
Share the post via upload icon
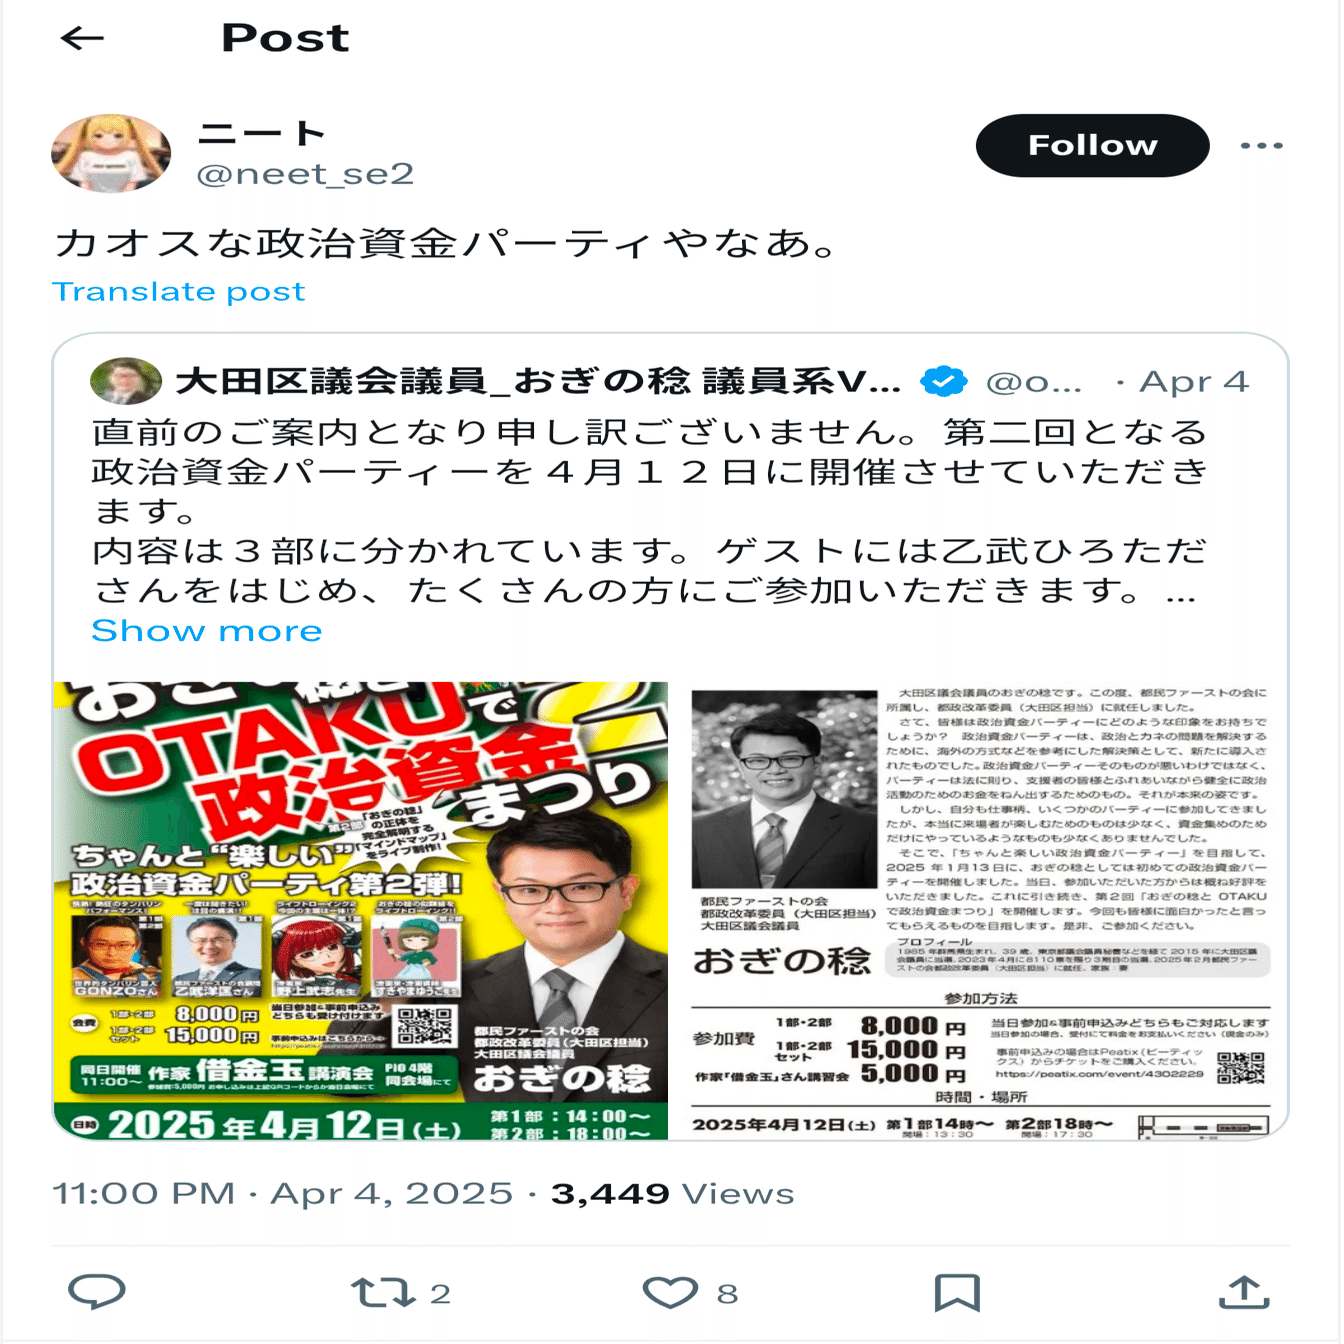click(1244, 1292)
